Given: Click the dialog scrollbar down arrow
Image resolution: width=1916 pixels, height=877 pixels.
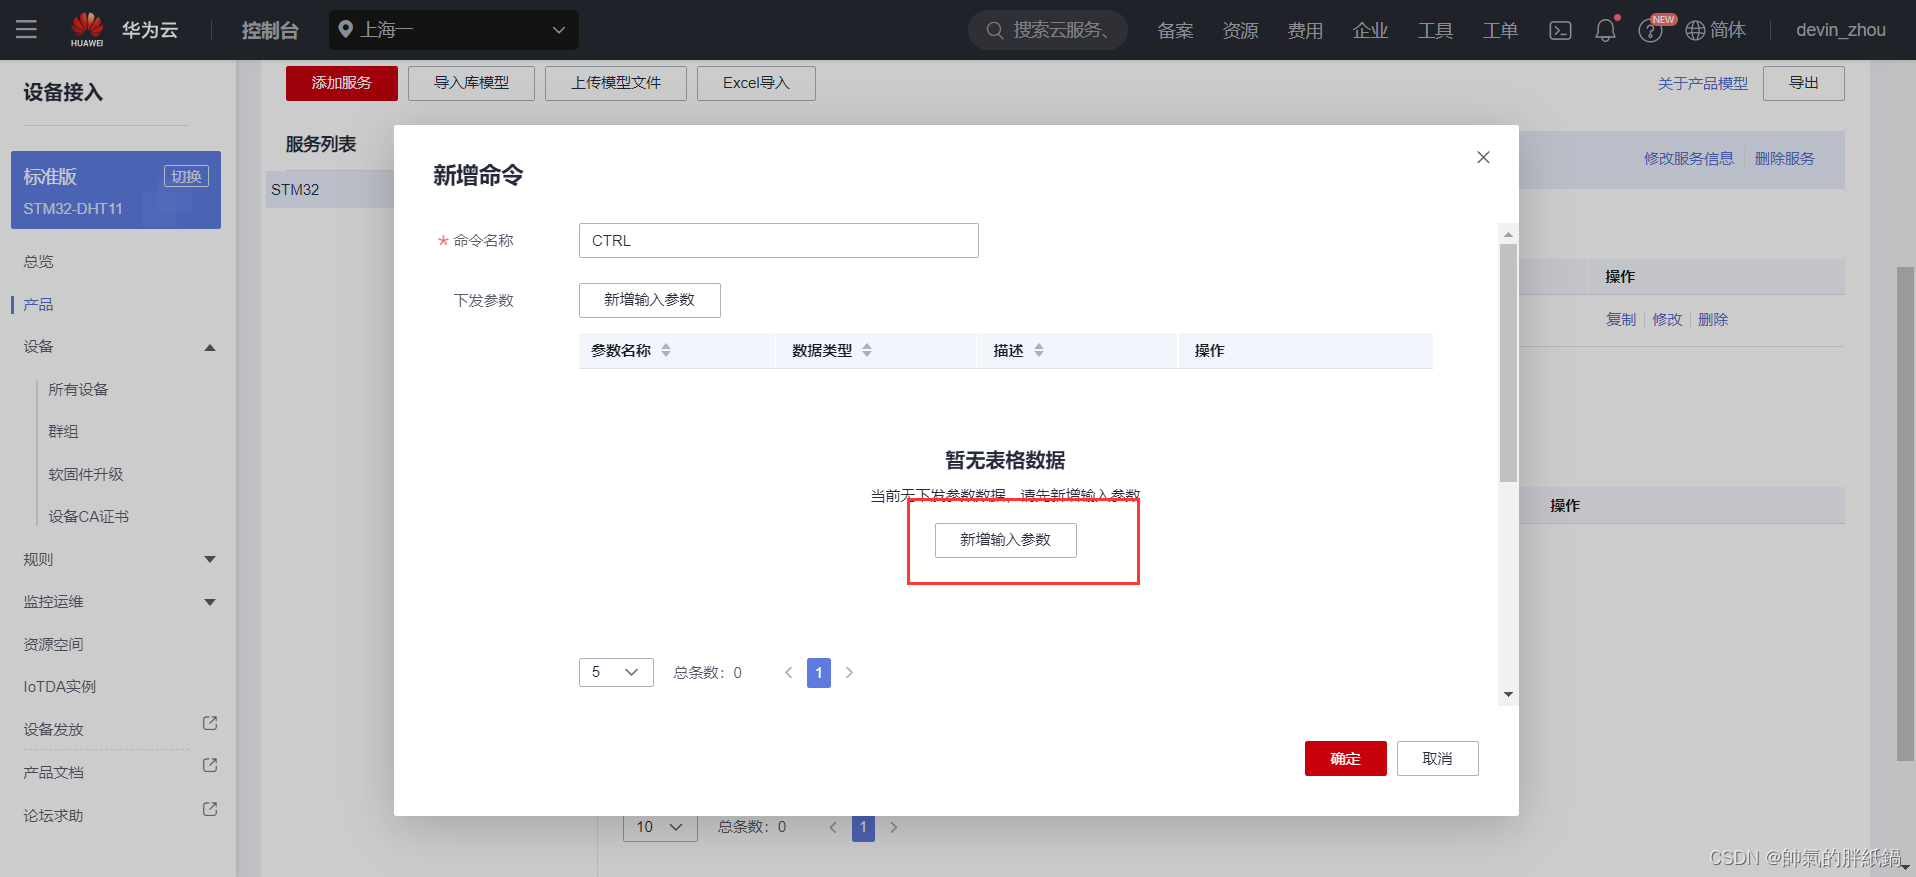Looking at the screenshot, I should coord(1508,694).
